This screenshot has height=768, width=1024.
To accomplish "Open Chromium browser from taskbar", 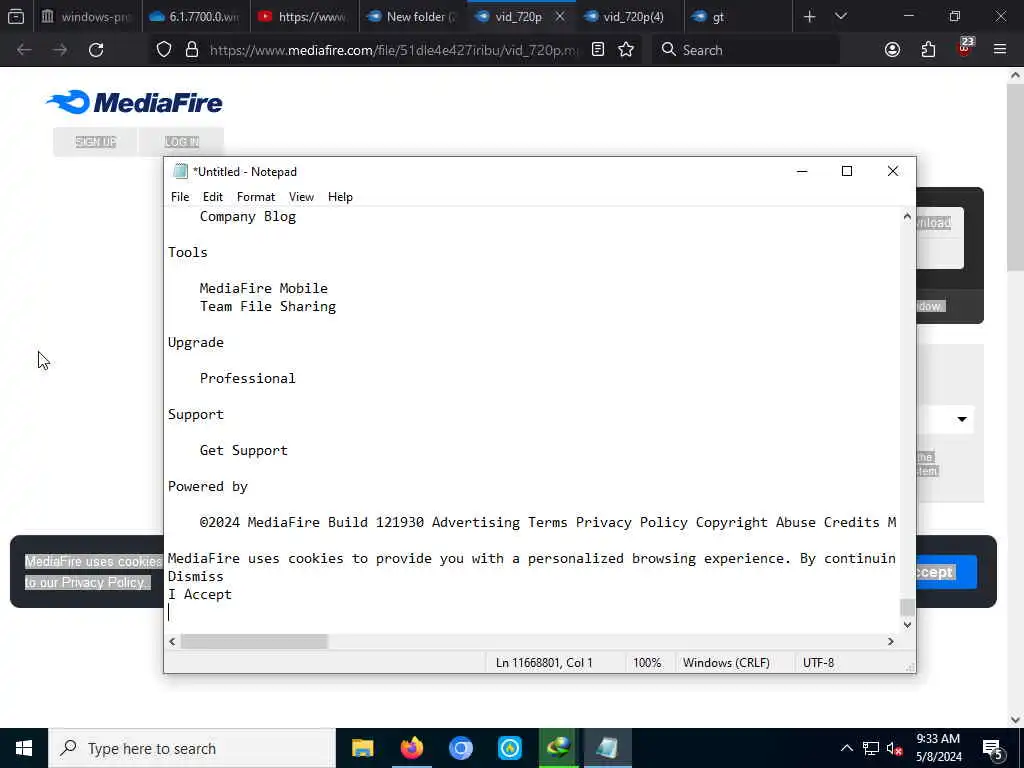I will coord(460,748).
